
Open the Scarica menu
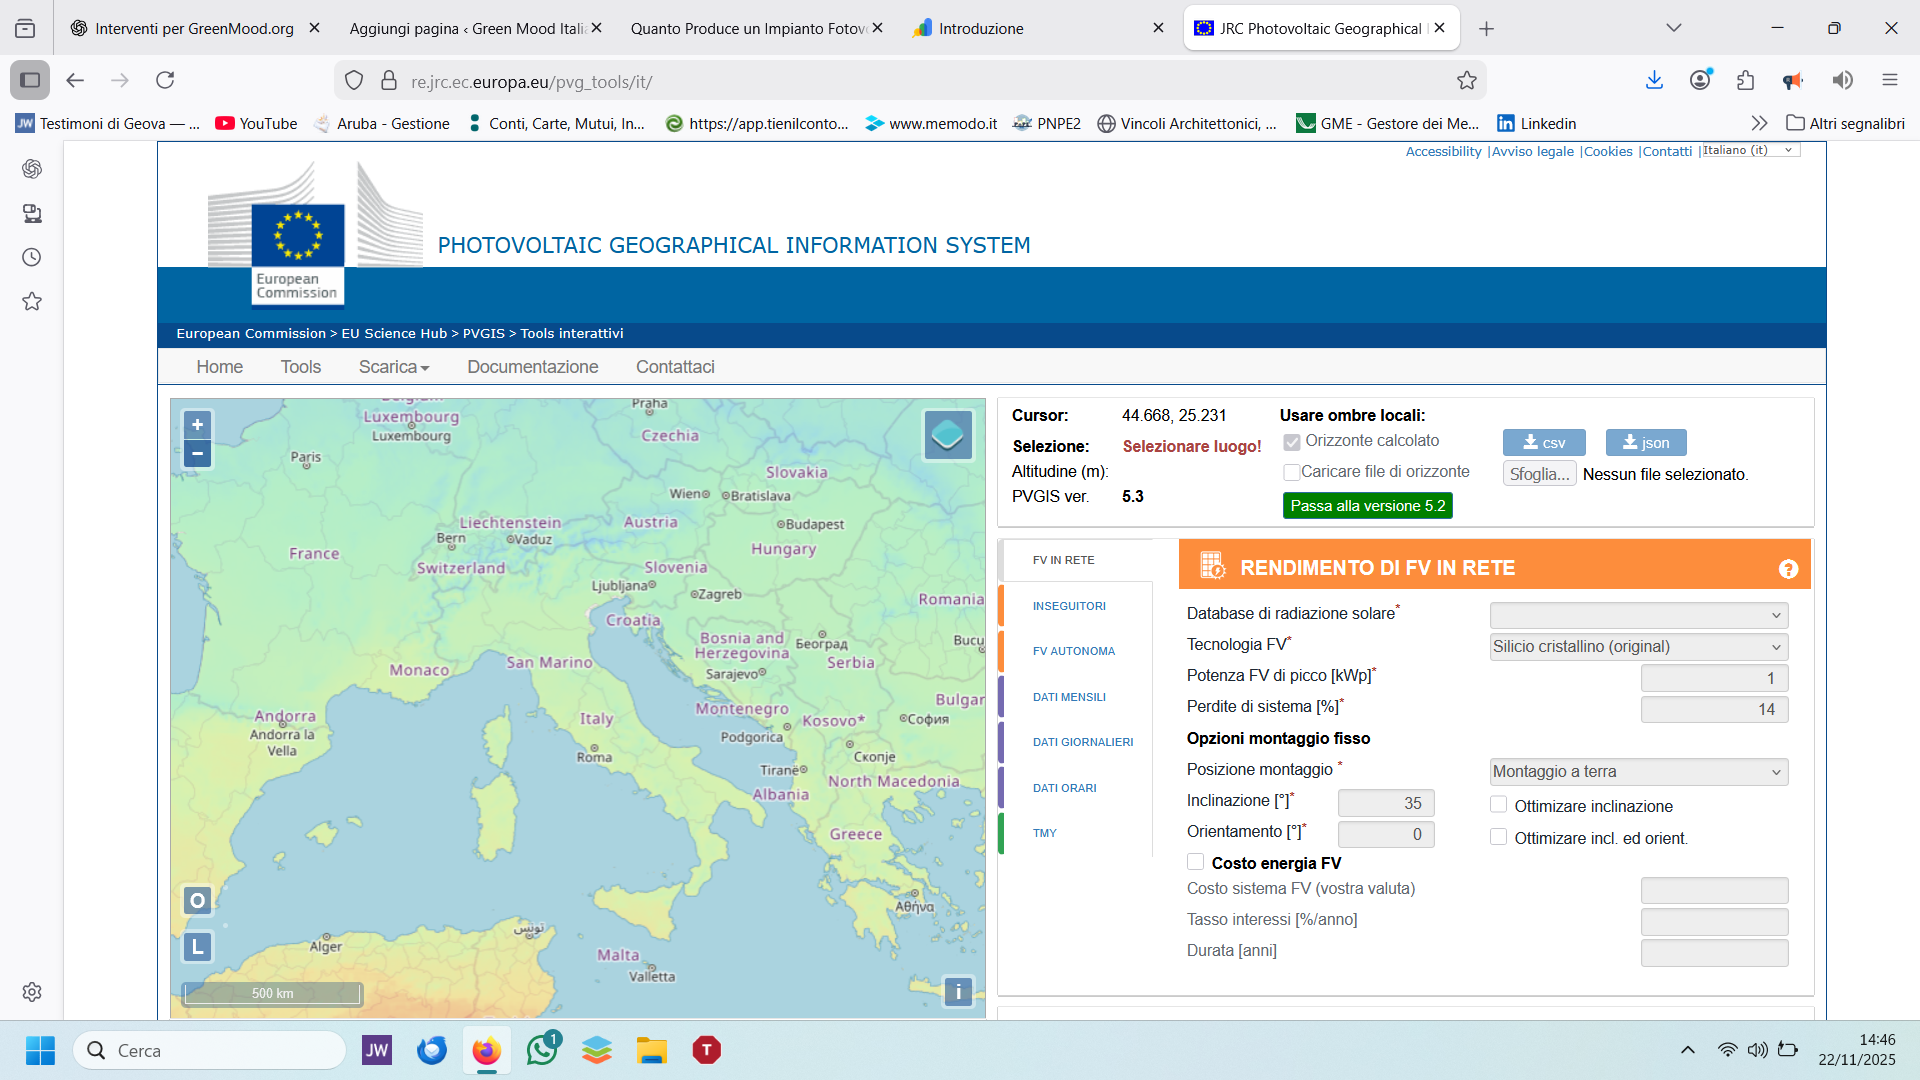(393, 367)
